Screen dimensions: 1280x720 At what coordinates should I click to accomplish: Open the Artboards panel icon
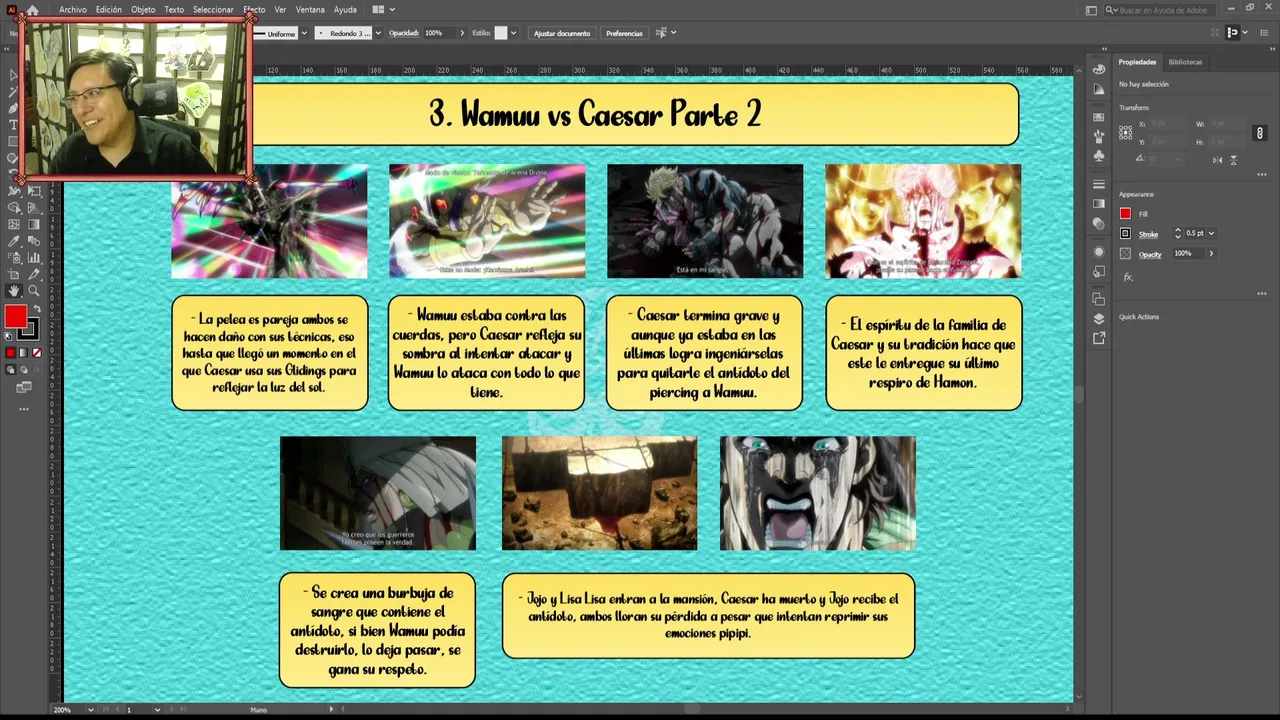1099,299
